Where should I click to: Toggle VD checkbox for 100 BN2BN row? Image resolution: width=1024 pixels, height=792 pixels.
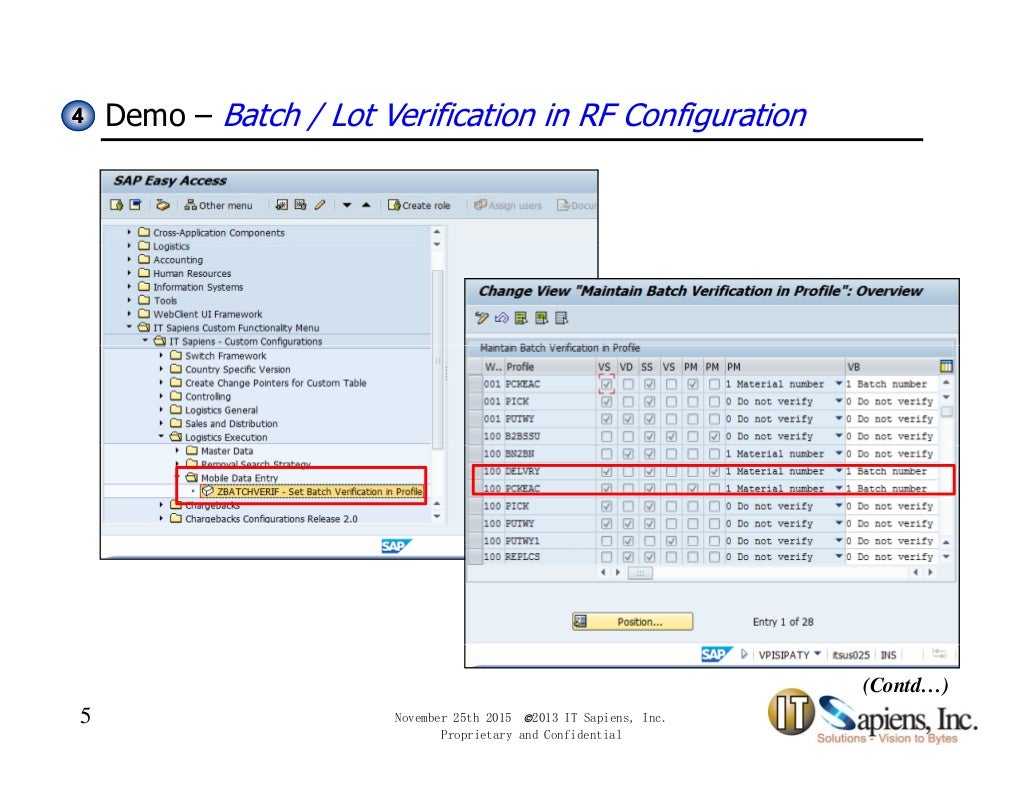pyautogui.click(x=628, y=454)
